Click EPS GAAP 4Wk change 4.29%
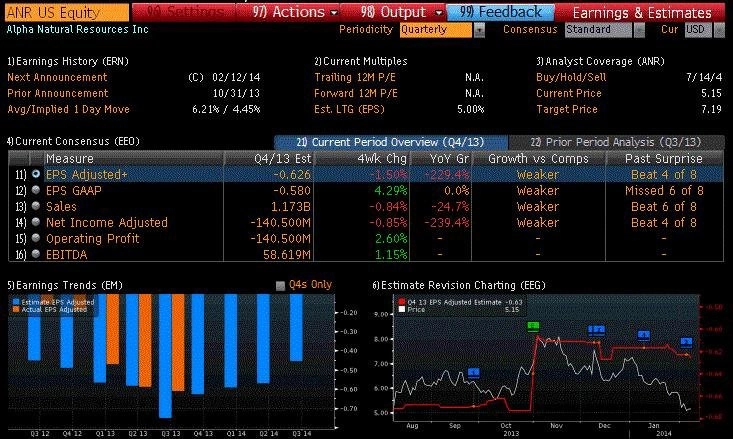 [x=391, y=190]
